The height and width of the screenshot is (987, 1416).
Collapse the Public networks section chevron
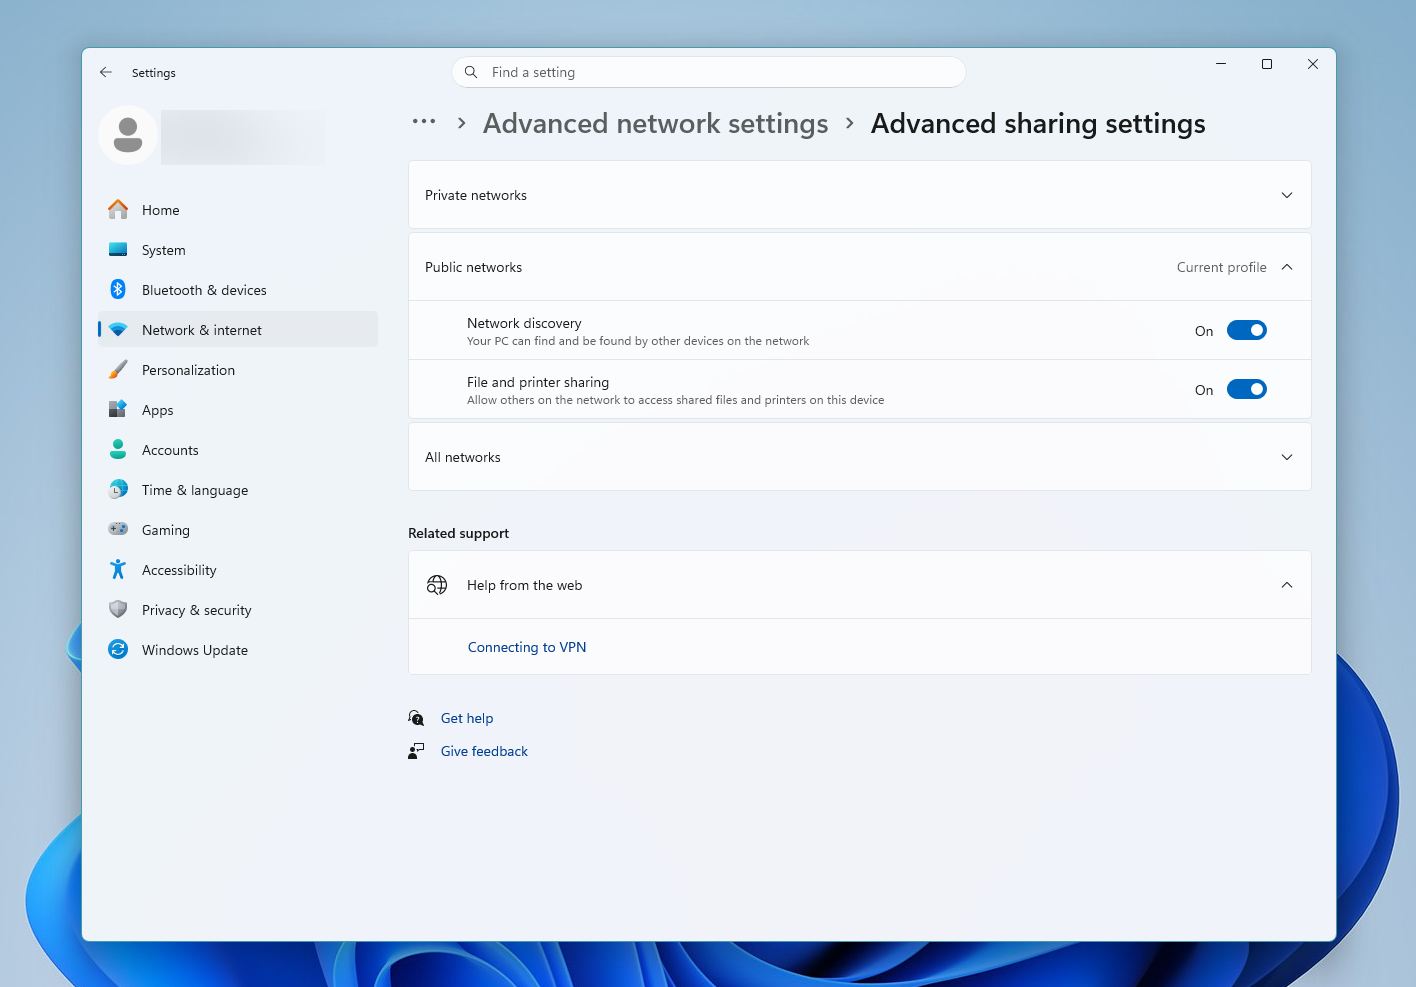click(1287, 267)
